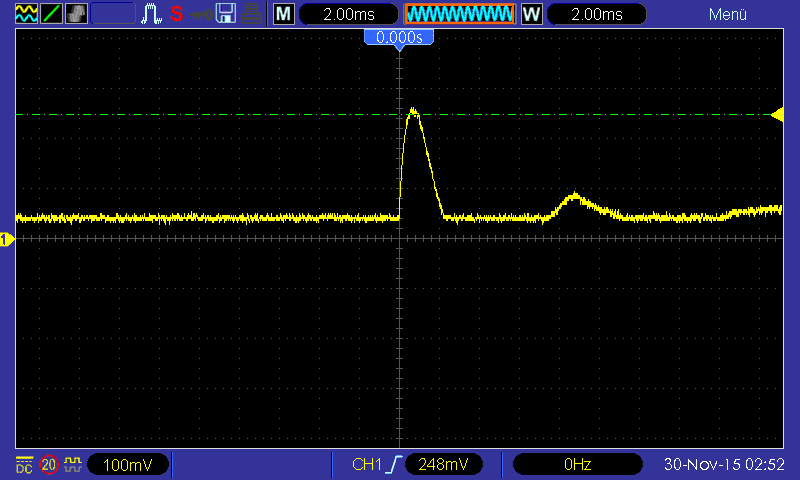Click the pulse waveform acquisition icon
Screen dimensions: 800x480
click(151, 13)
